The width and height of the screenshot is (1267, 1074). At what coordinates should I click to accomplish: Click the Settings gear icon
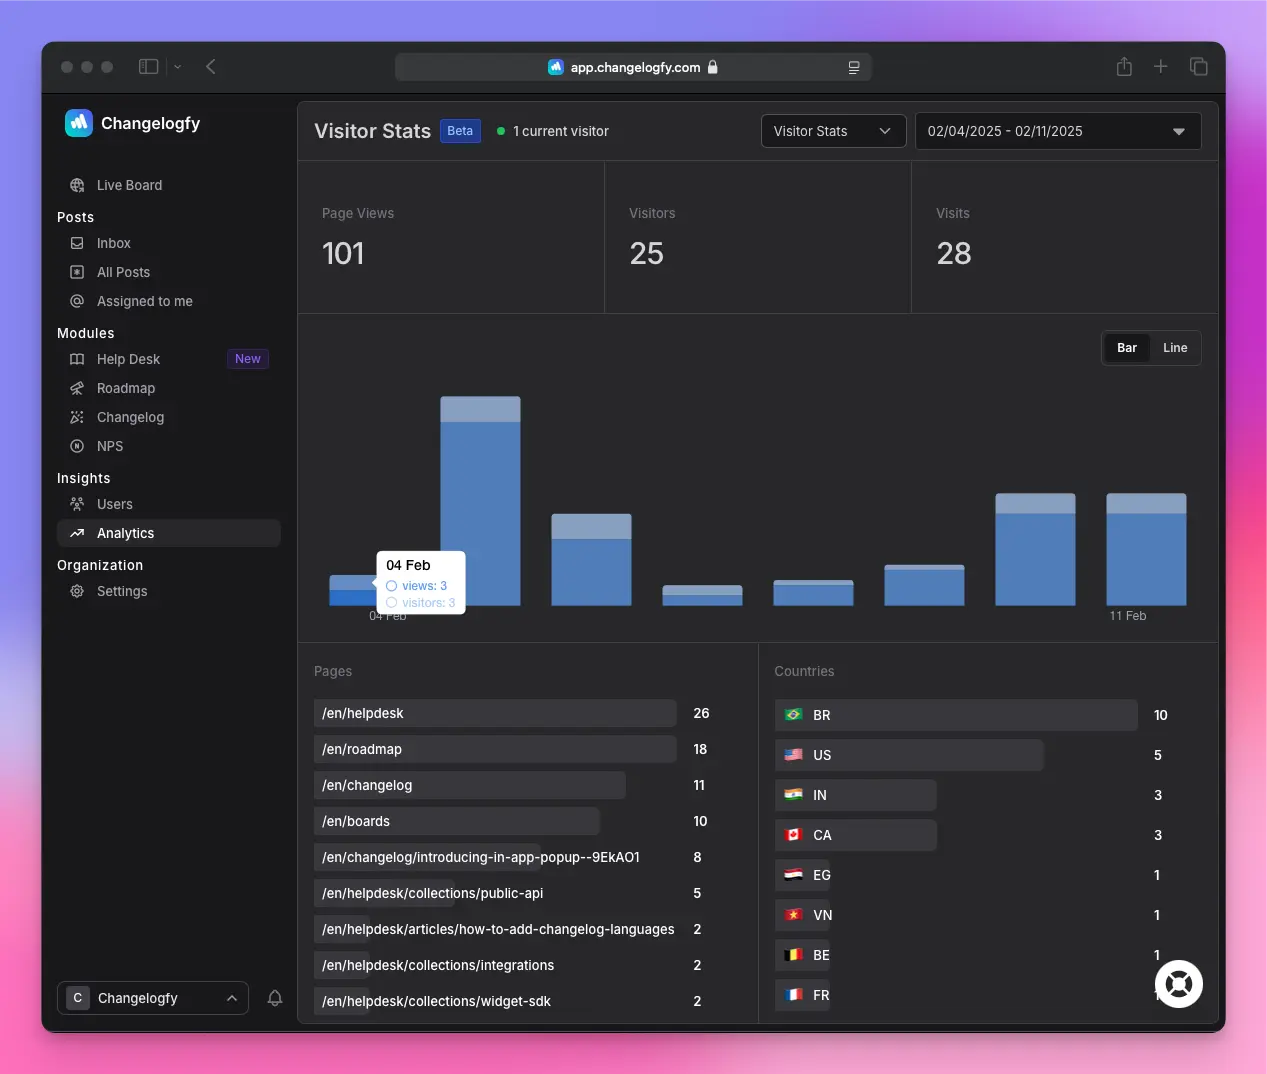[x=77, y=591]
